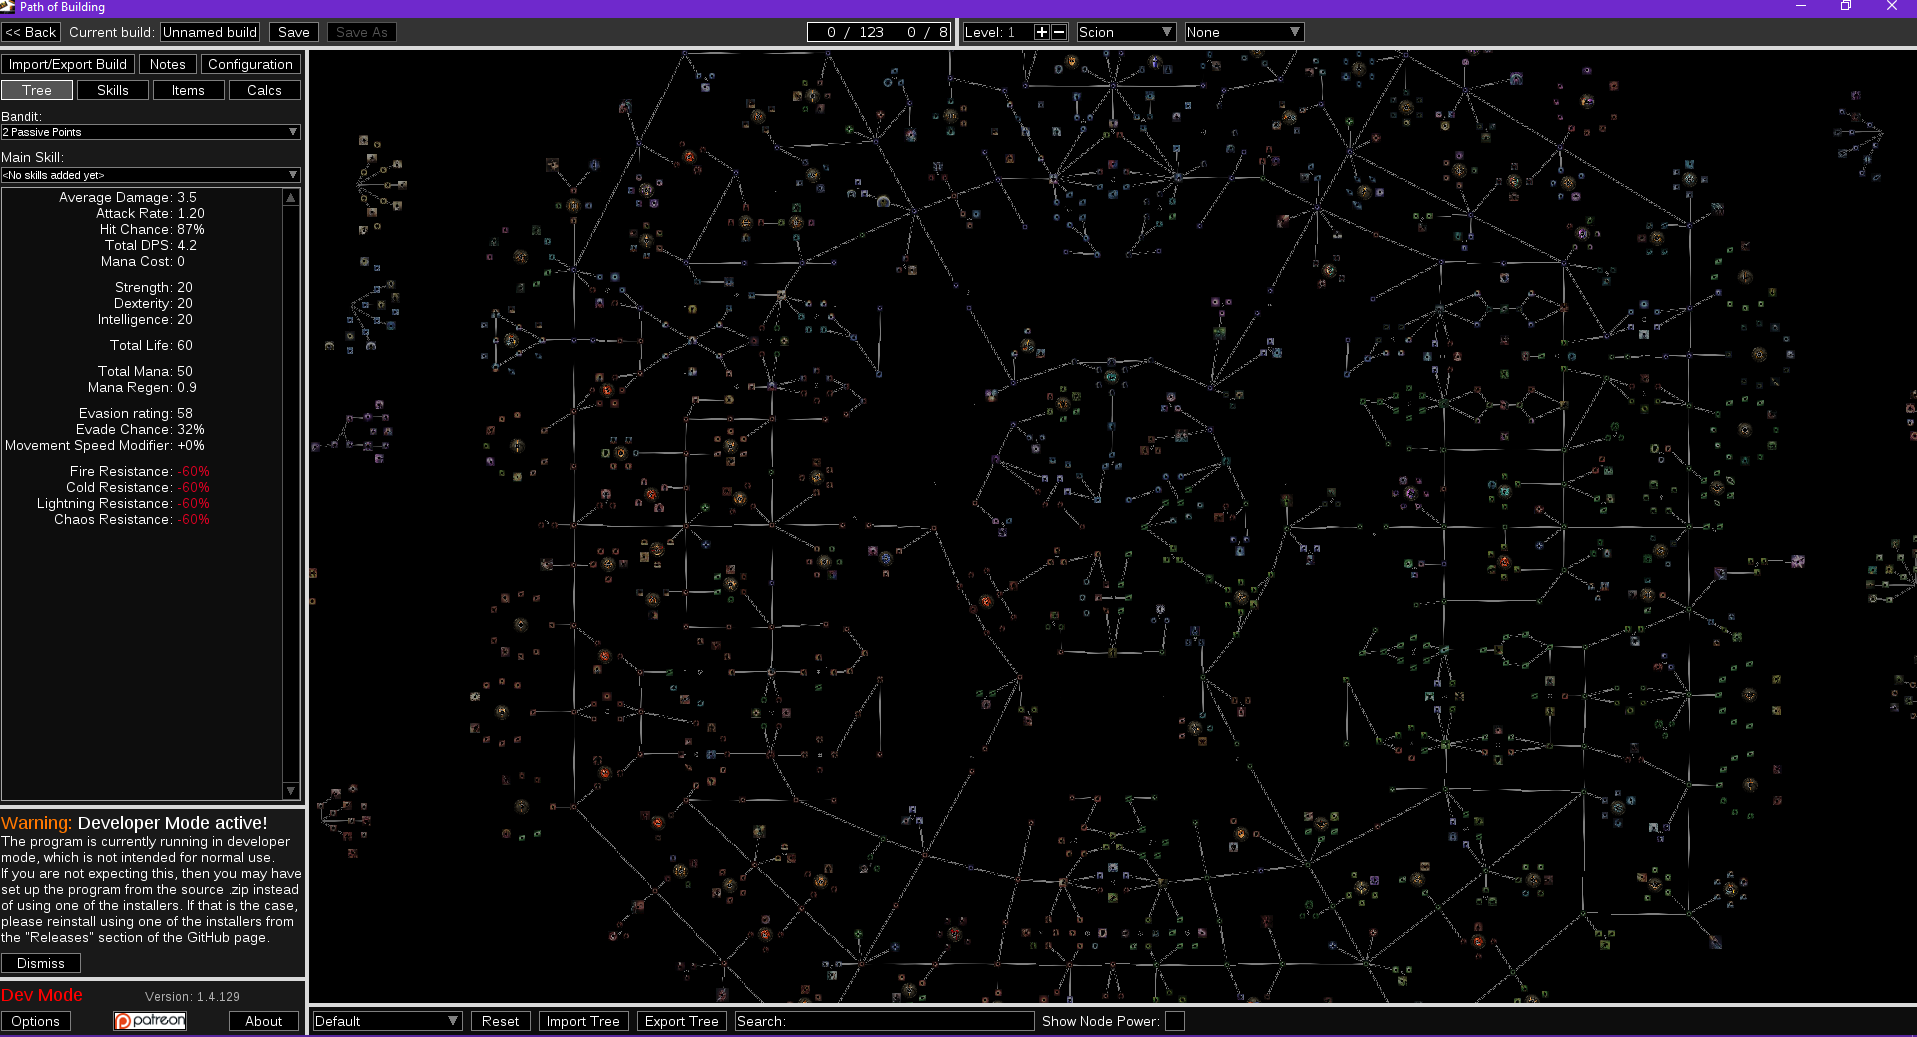The height and width of the screenshot is (1037, 1917).
Task: Save the current build
Action: [x=293, y=31]
